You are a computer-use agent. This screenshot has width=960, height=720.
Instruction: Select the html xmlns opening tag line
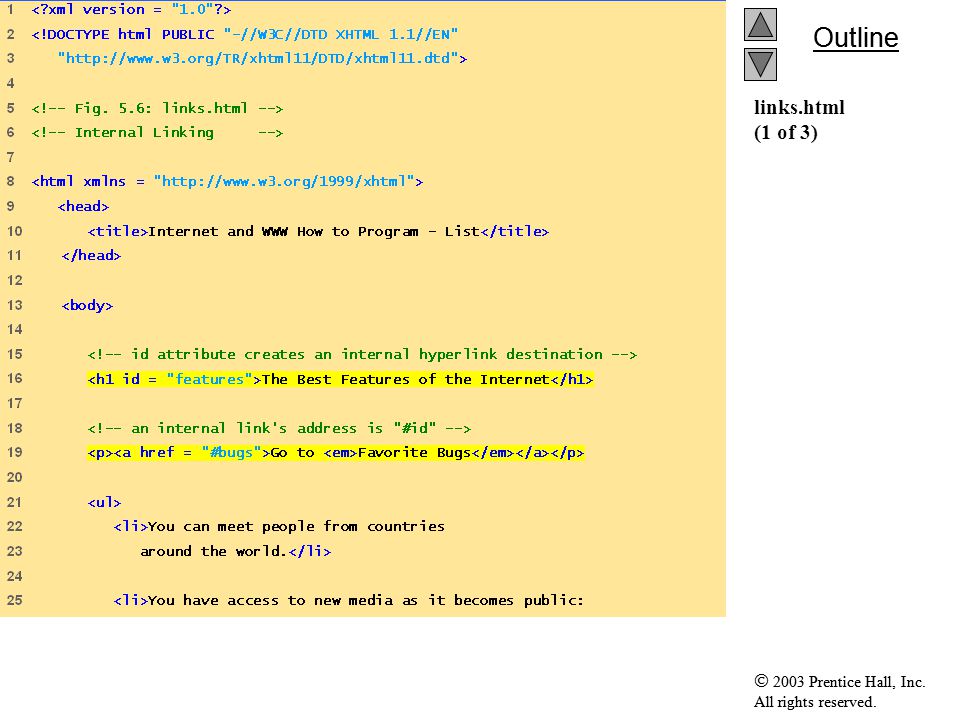coord(227,182)
